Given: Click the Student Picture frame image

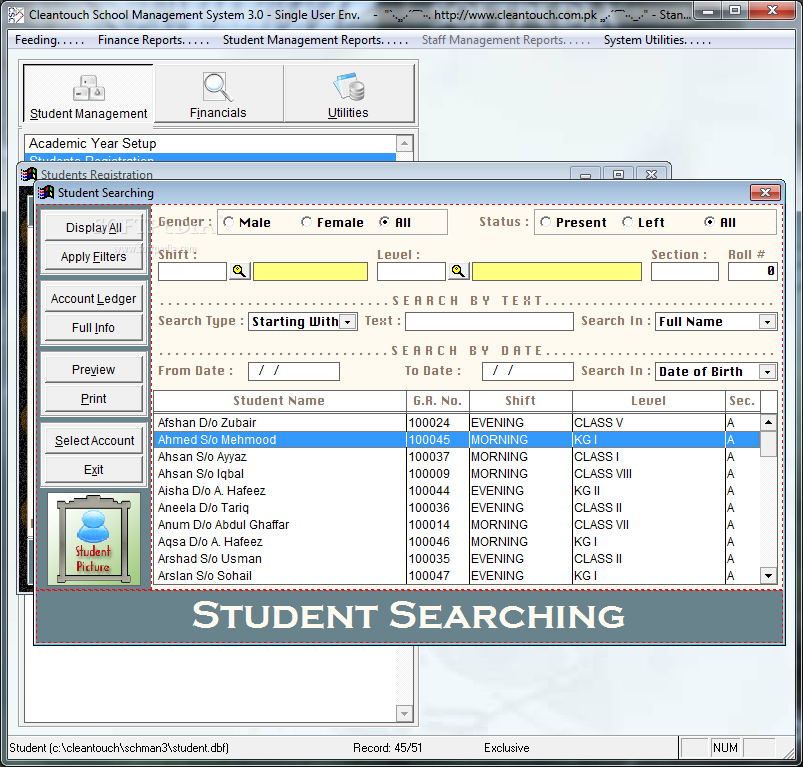Looking at the screenshot, I should click(x=94, y=539).
